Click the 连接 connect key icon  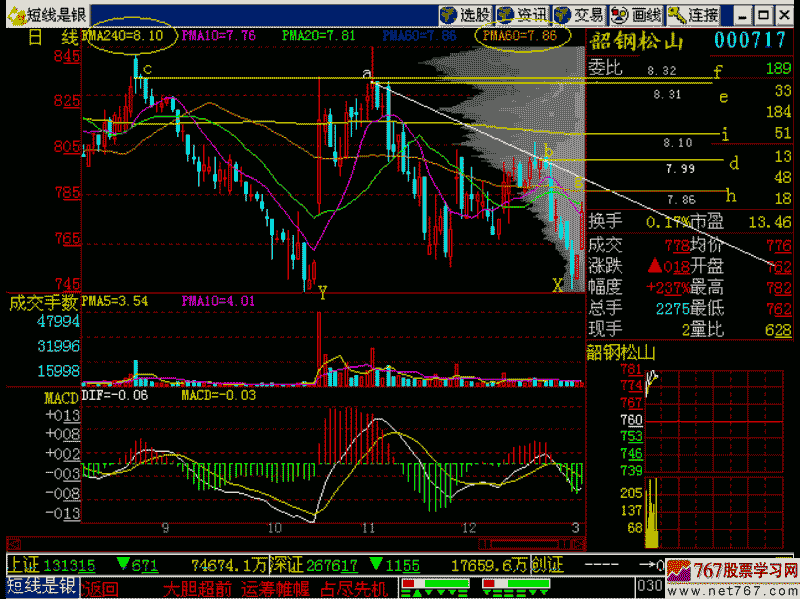click(x=693, y=15)
